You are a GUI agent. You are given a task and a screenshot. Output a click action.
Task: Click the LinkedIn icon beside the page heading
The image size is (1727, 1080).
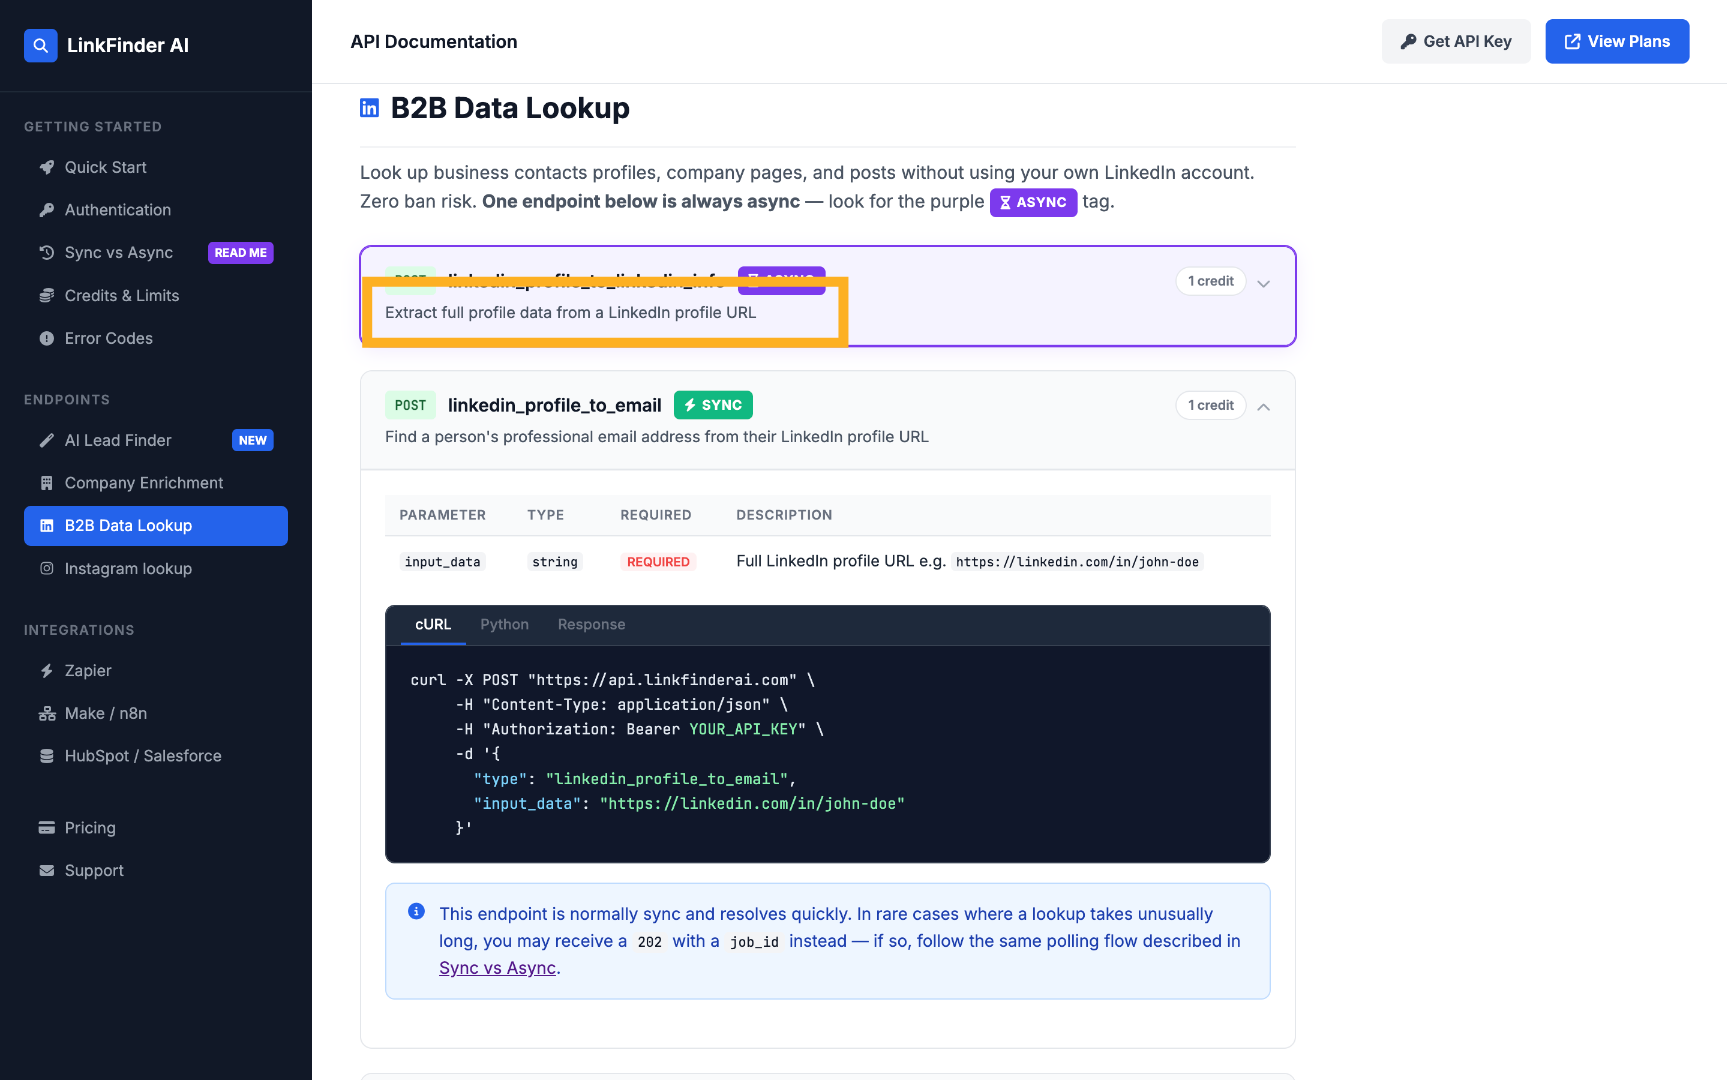click(x=370, y=108)
